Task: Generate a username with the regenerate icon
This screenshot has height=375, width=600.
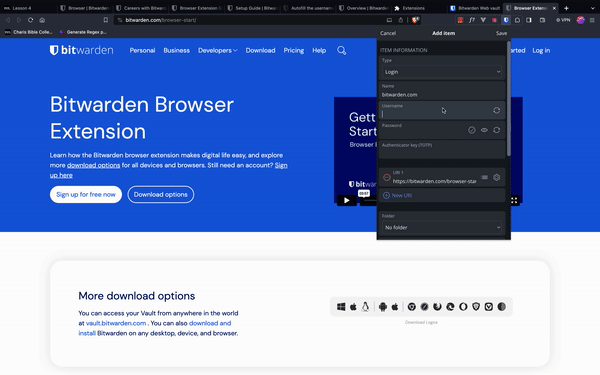Action: click(x=496, y=110)
